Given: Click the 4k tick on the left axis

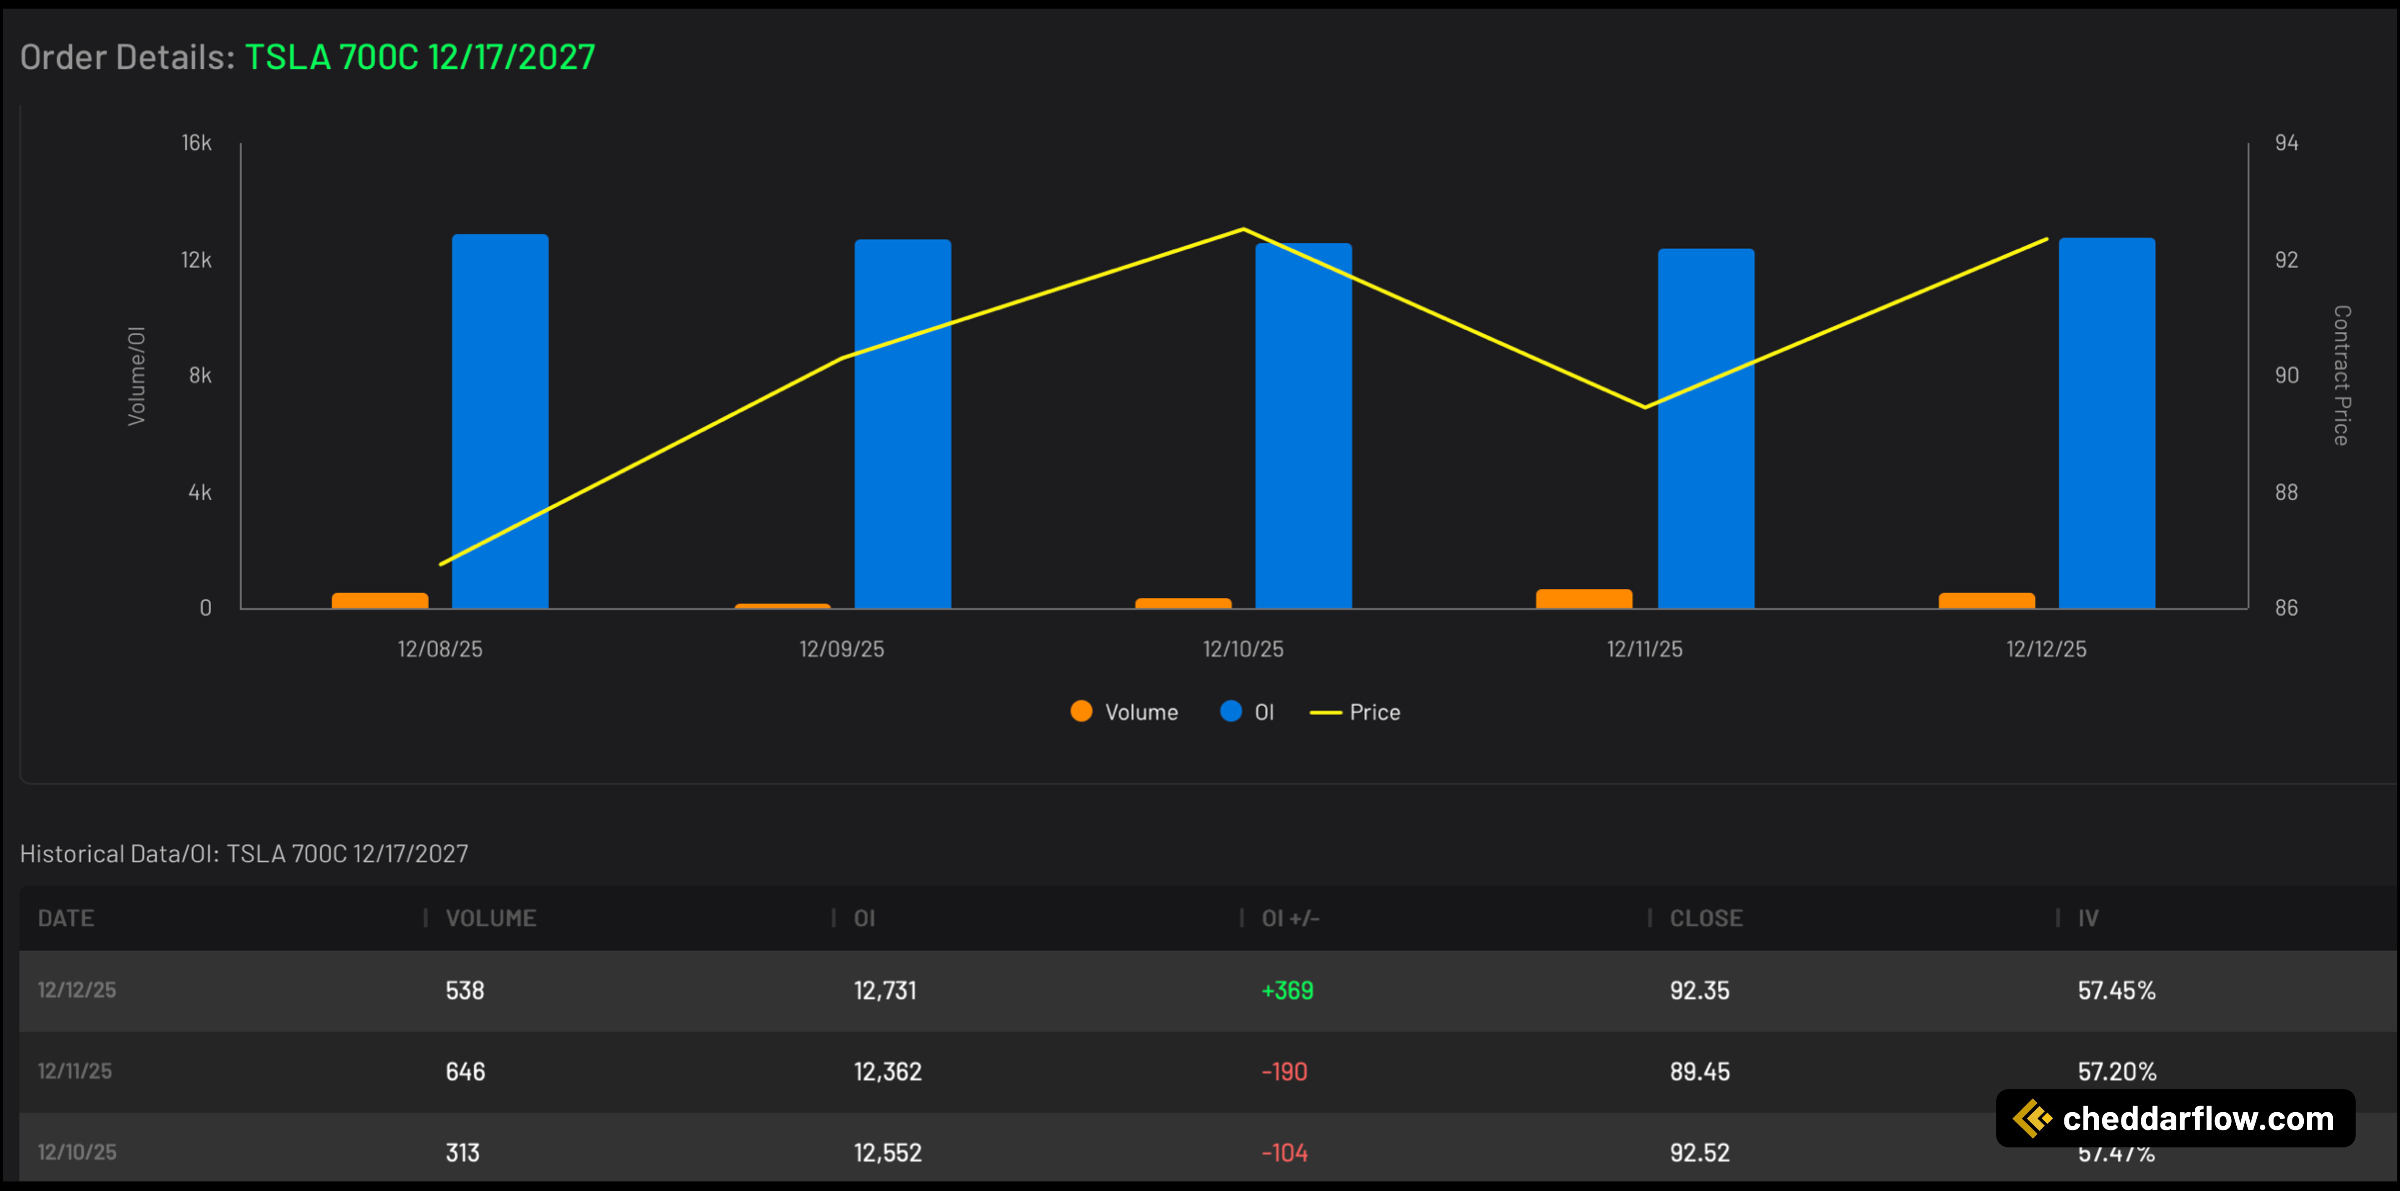Looking at the screenshot, I should (200, 492).
